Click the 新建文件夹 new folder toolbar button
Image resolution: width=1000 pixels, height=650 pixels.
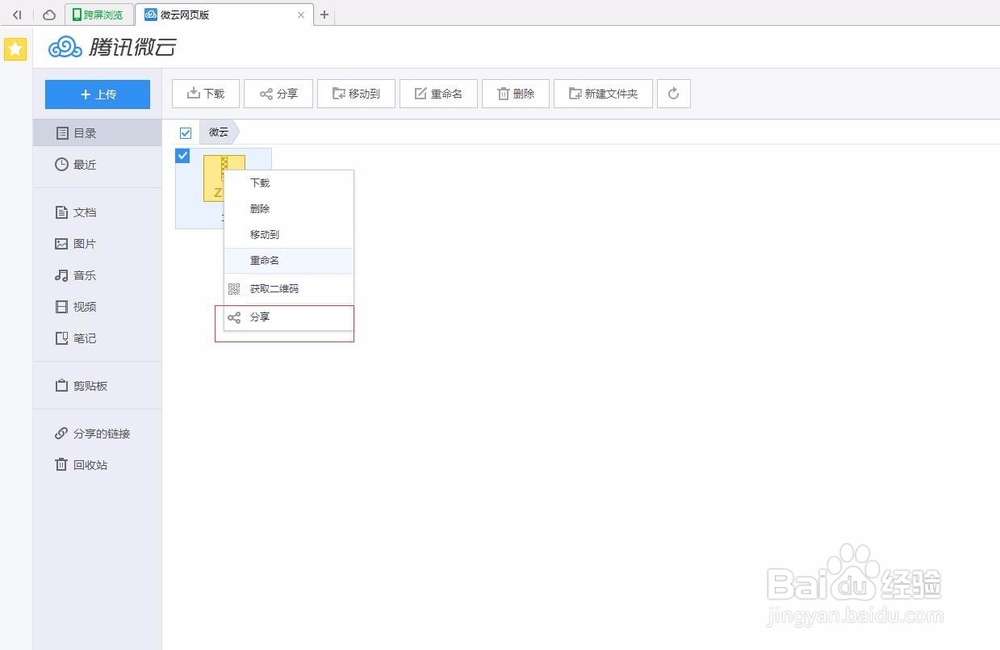[x=603, y=94]
